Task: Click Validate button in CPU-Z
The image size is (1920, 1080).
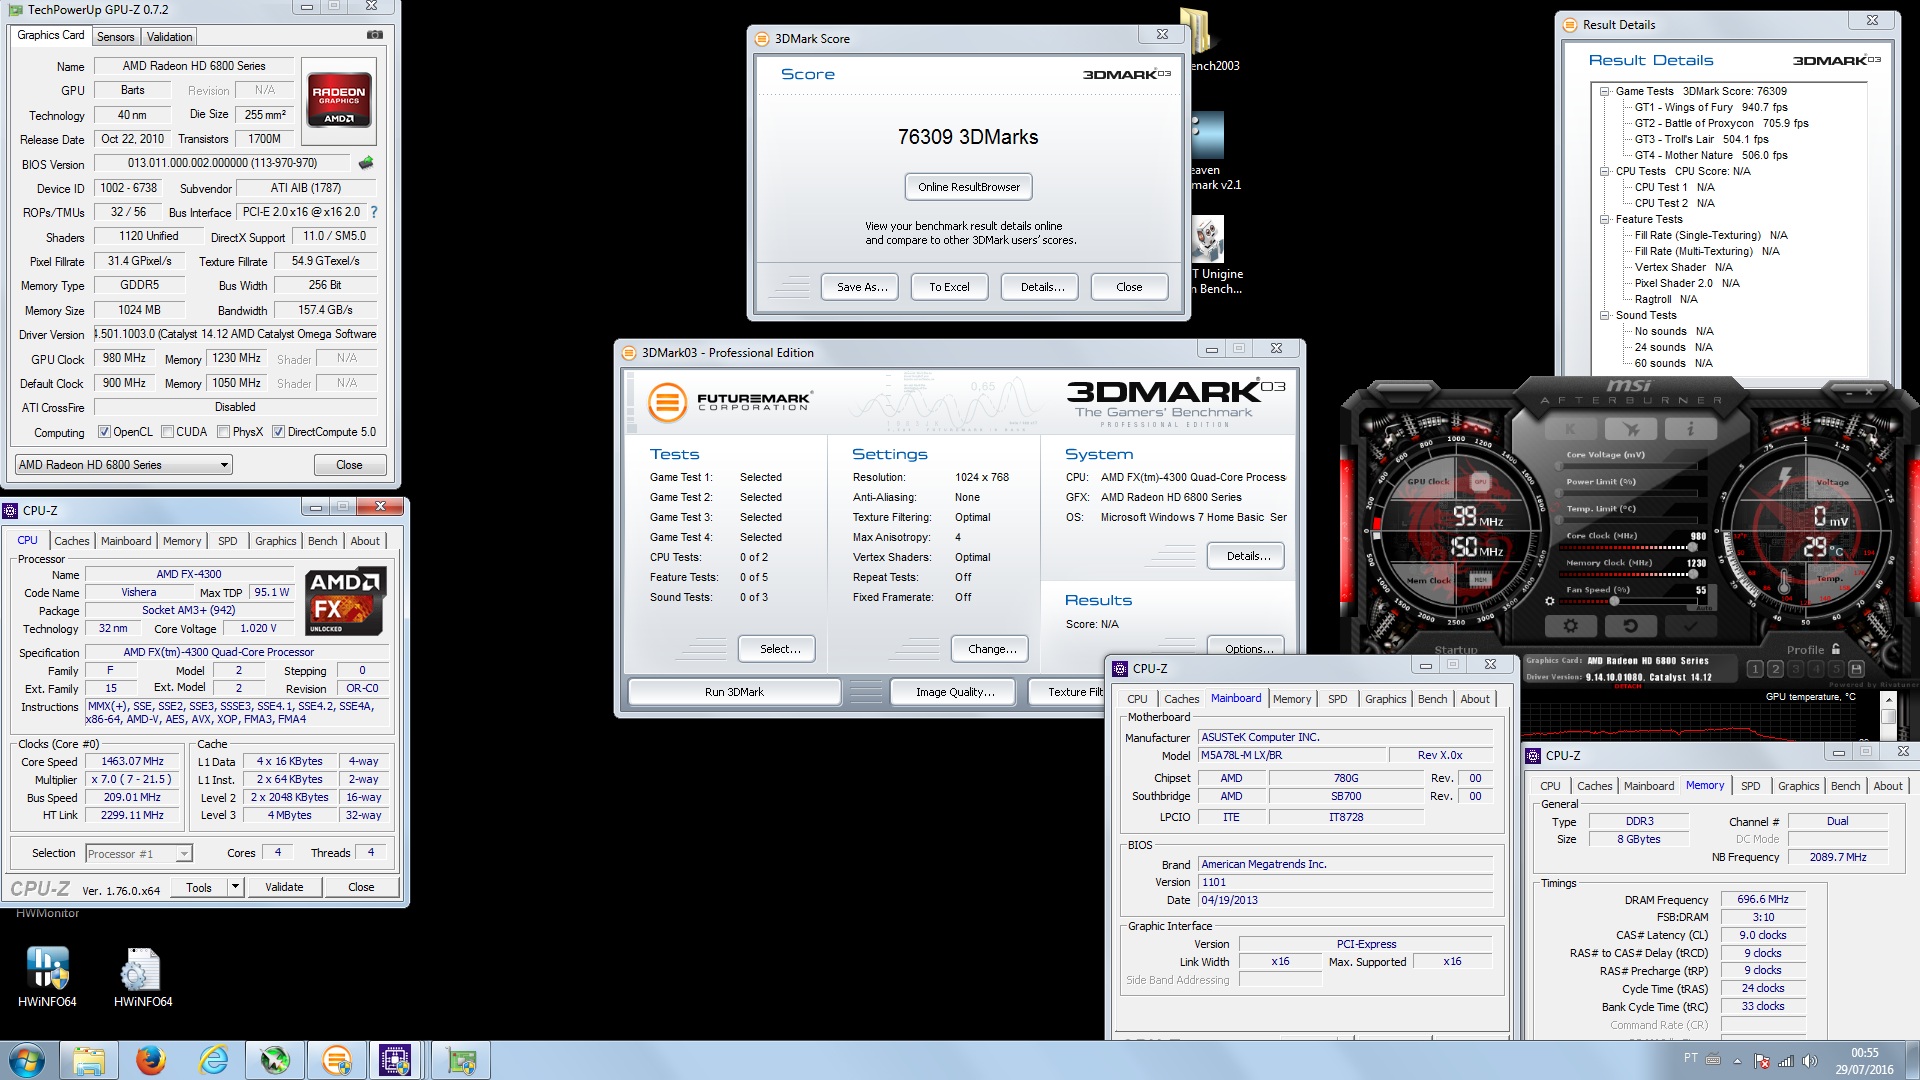Action: [284, 887]
